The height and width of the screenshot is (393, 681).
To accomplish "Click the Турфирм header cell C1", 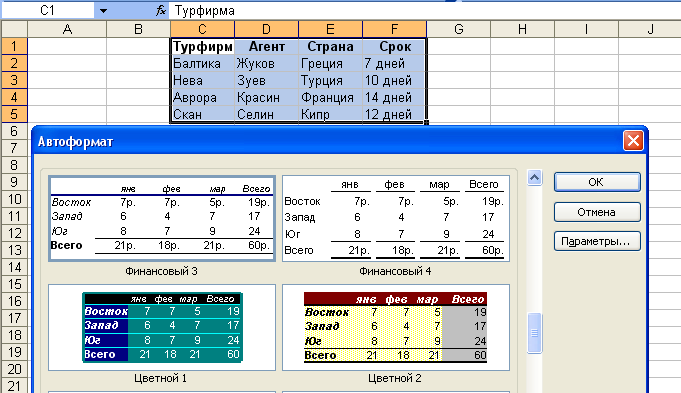I will [x=202, y=46].
